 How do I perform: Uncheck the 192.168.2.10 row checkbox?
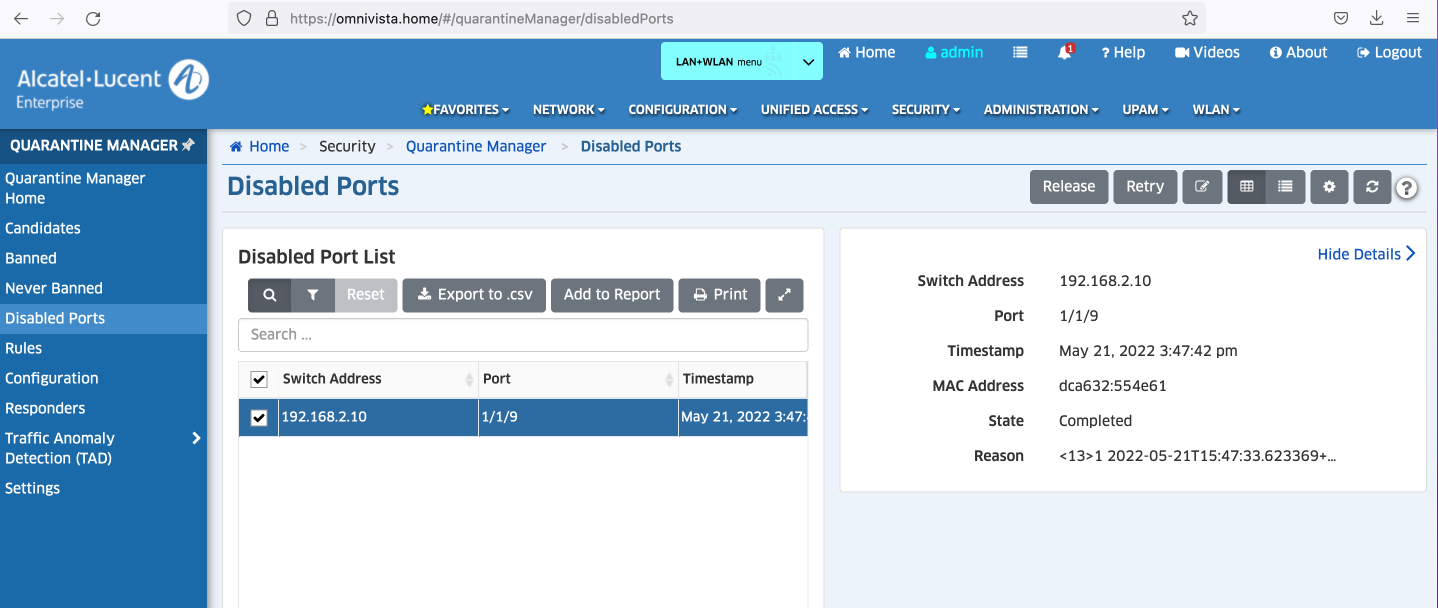click(259, 418)
